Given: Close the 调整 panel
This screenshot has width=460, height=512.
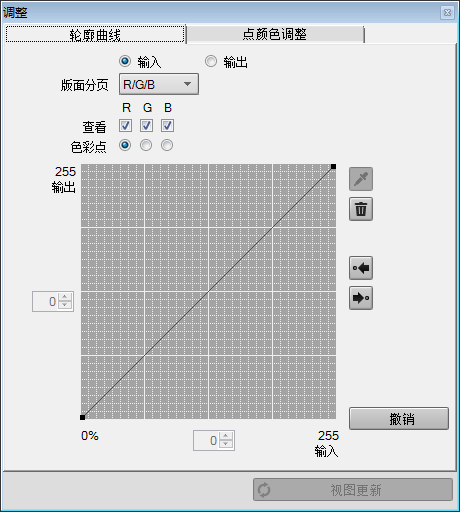Looking at the screenshot, I should (447, 13).
